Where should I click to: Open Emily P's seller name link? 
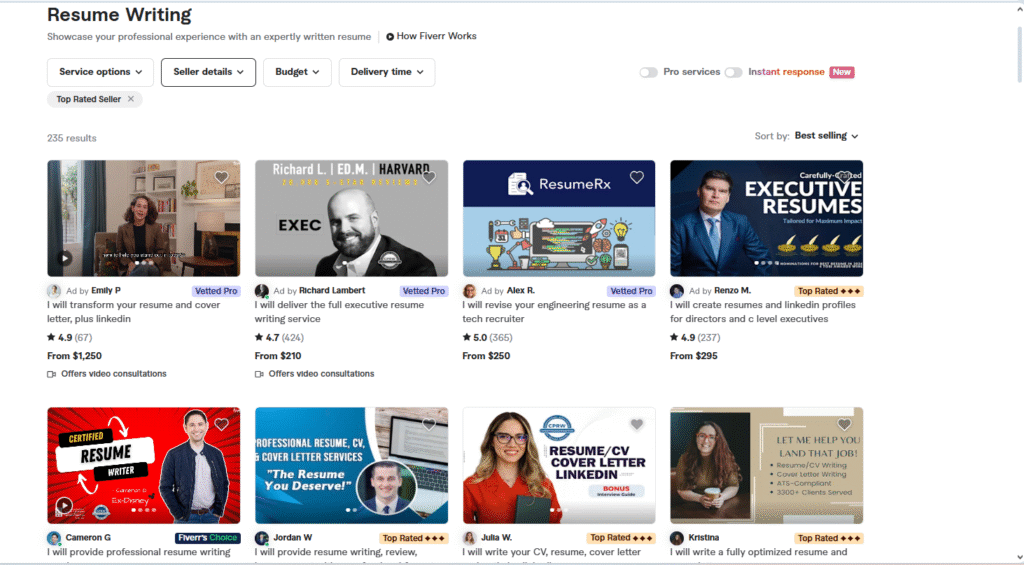pyautogui.click(x=106, y=291)
